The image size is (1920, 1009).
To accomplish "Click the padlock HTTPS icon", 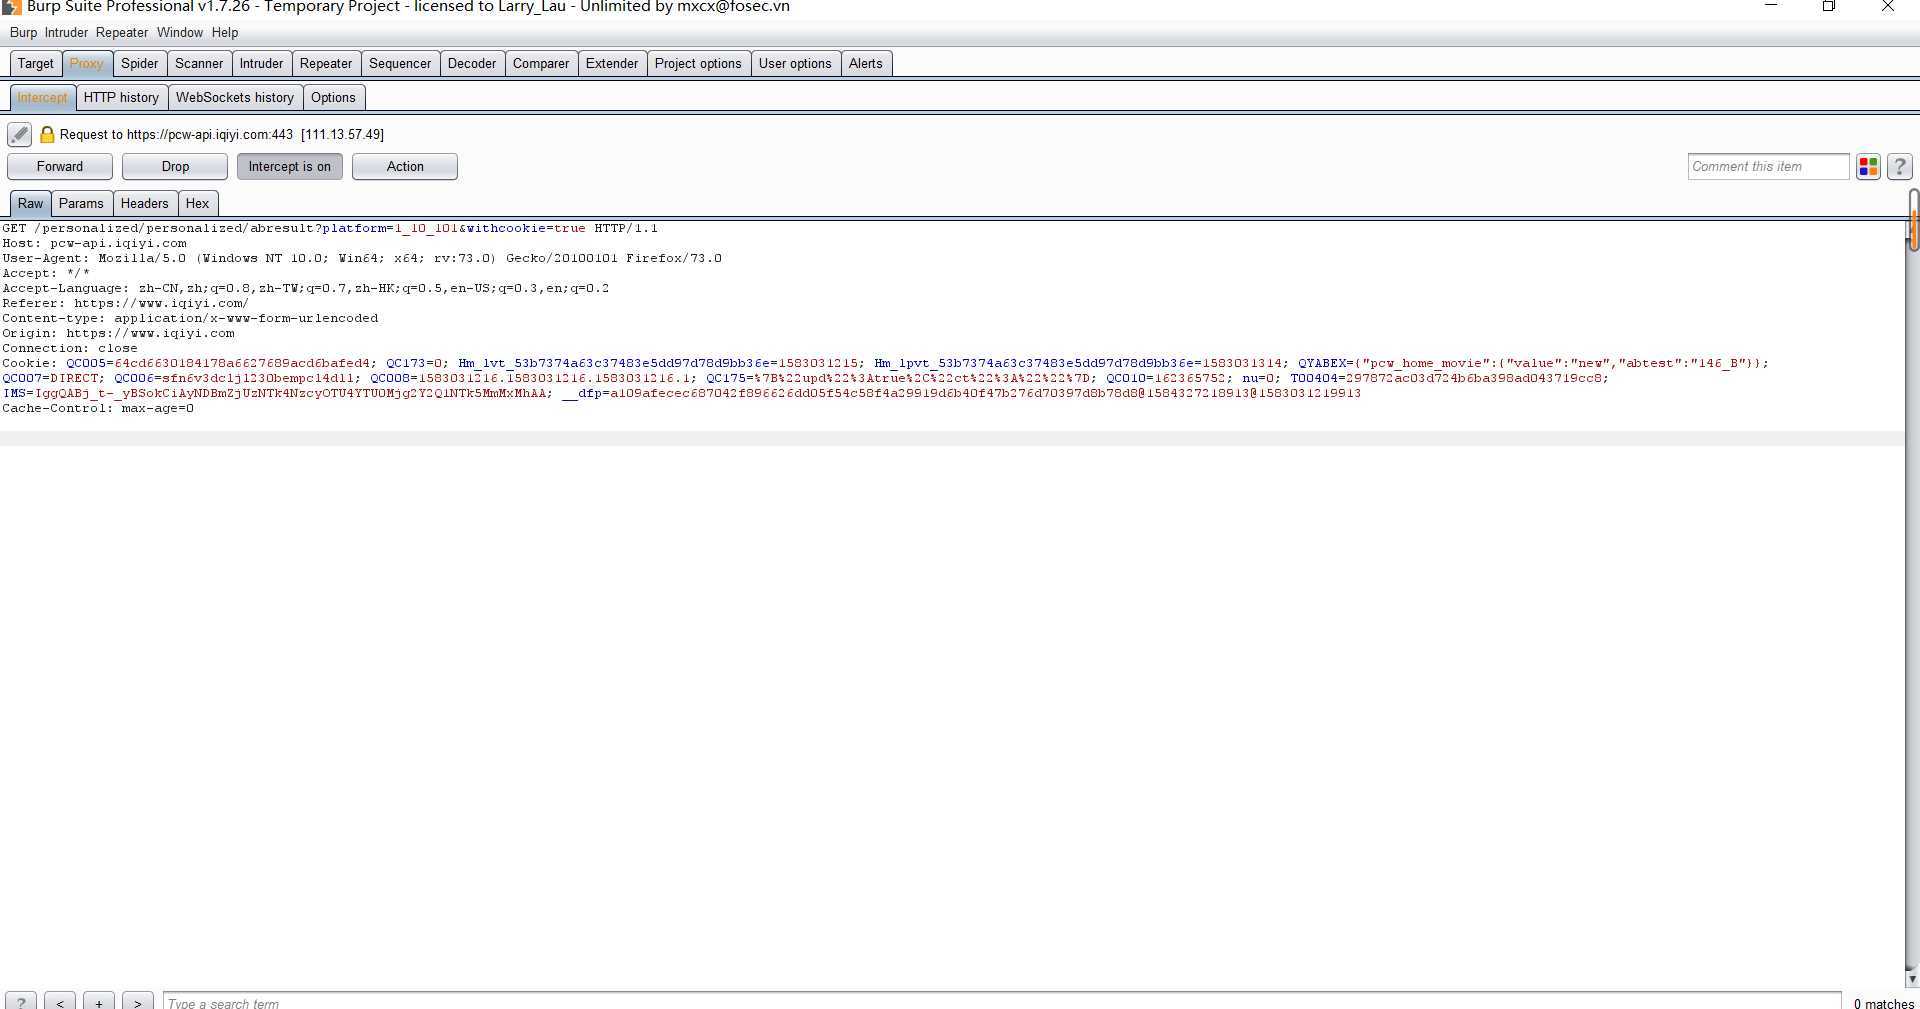I will (x=47, y=134).
